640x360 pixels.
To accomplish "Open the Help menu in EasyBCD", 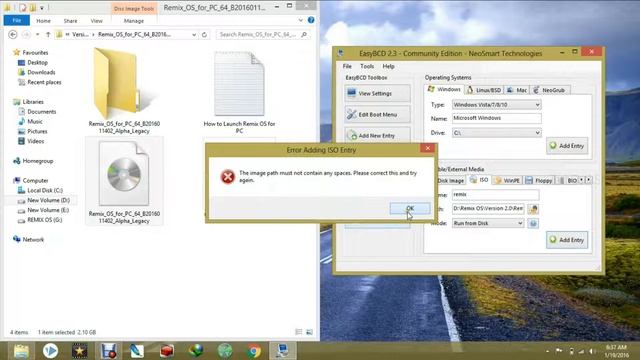I will pyautogui.click(x=388, y=66).
